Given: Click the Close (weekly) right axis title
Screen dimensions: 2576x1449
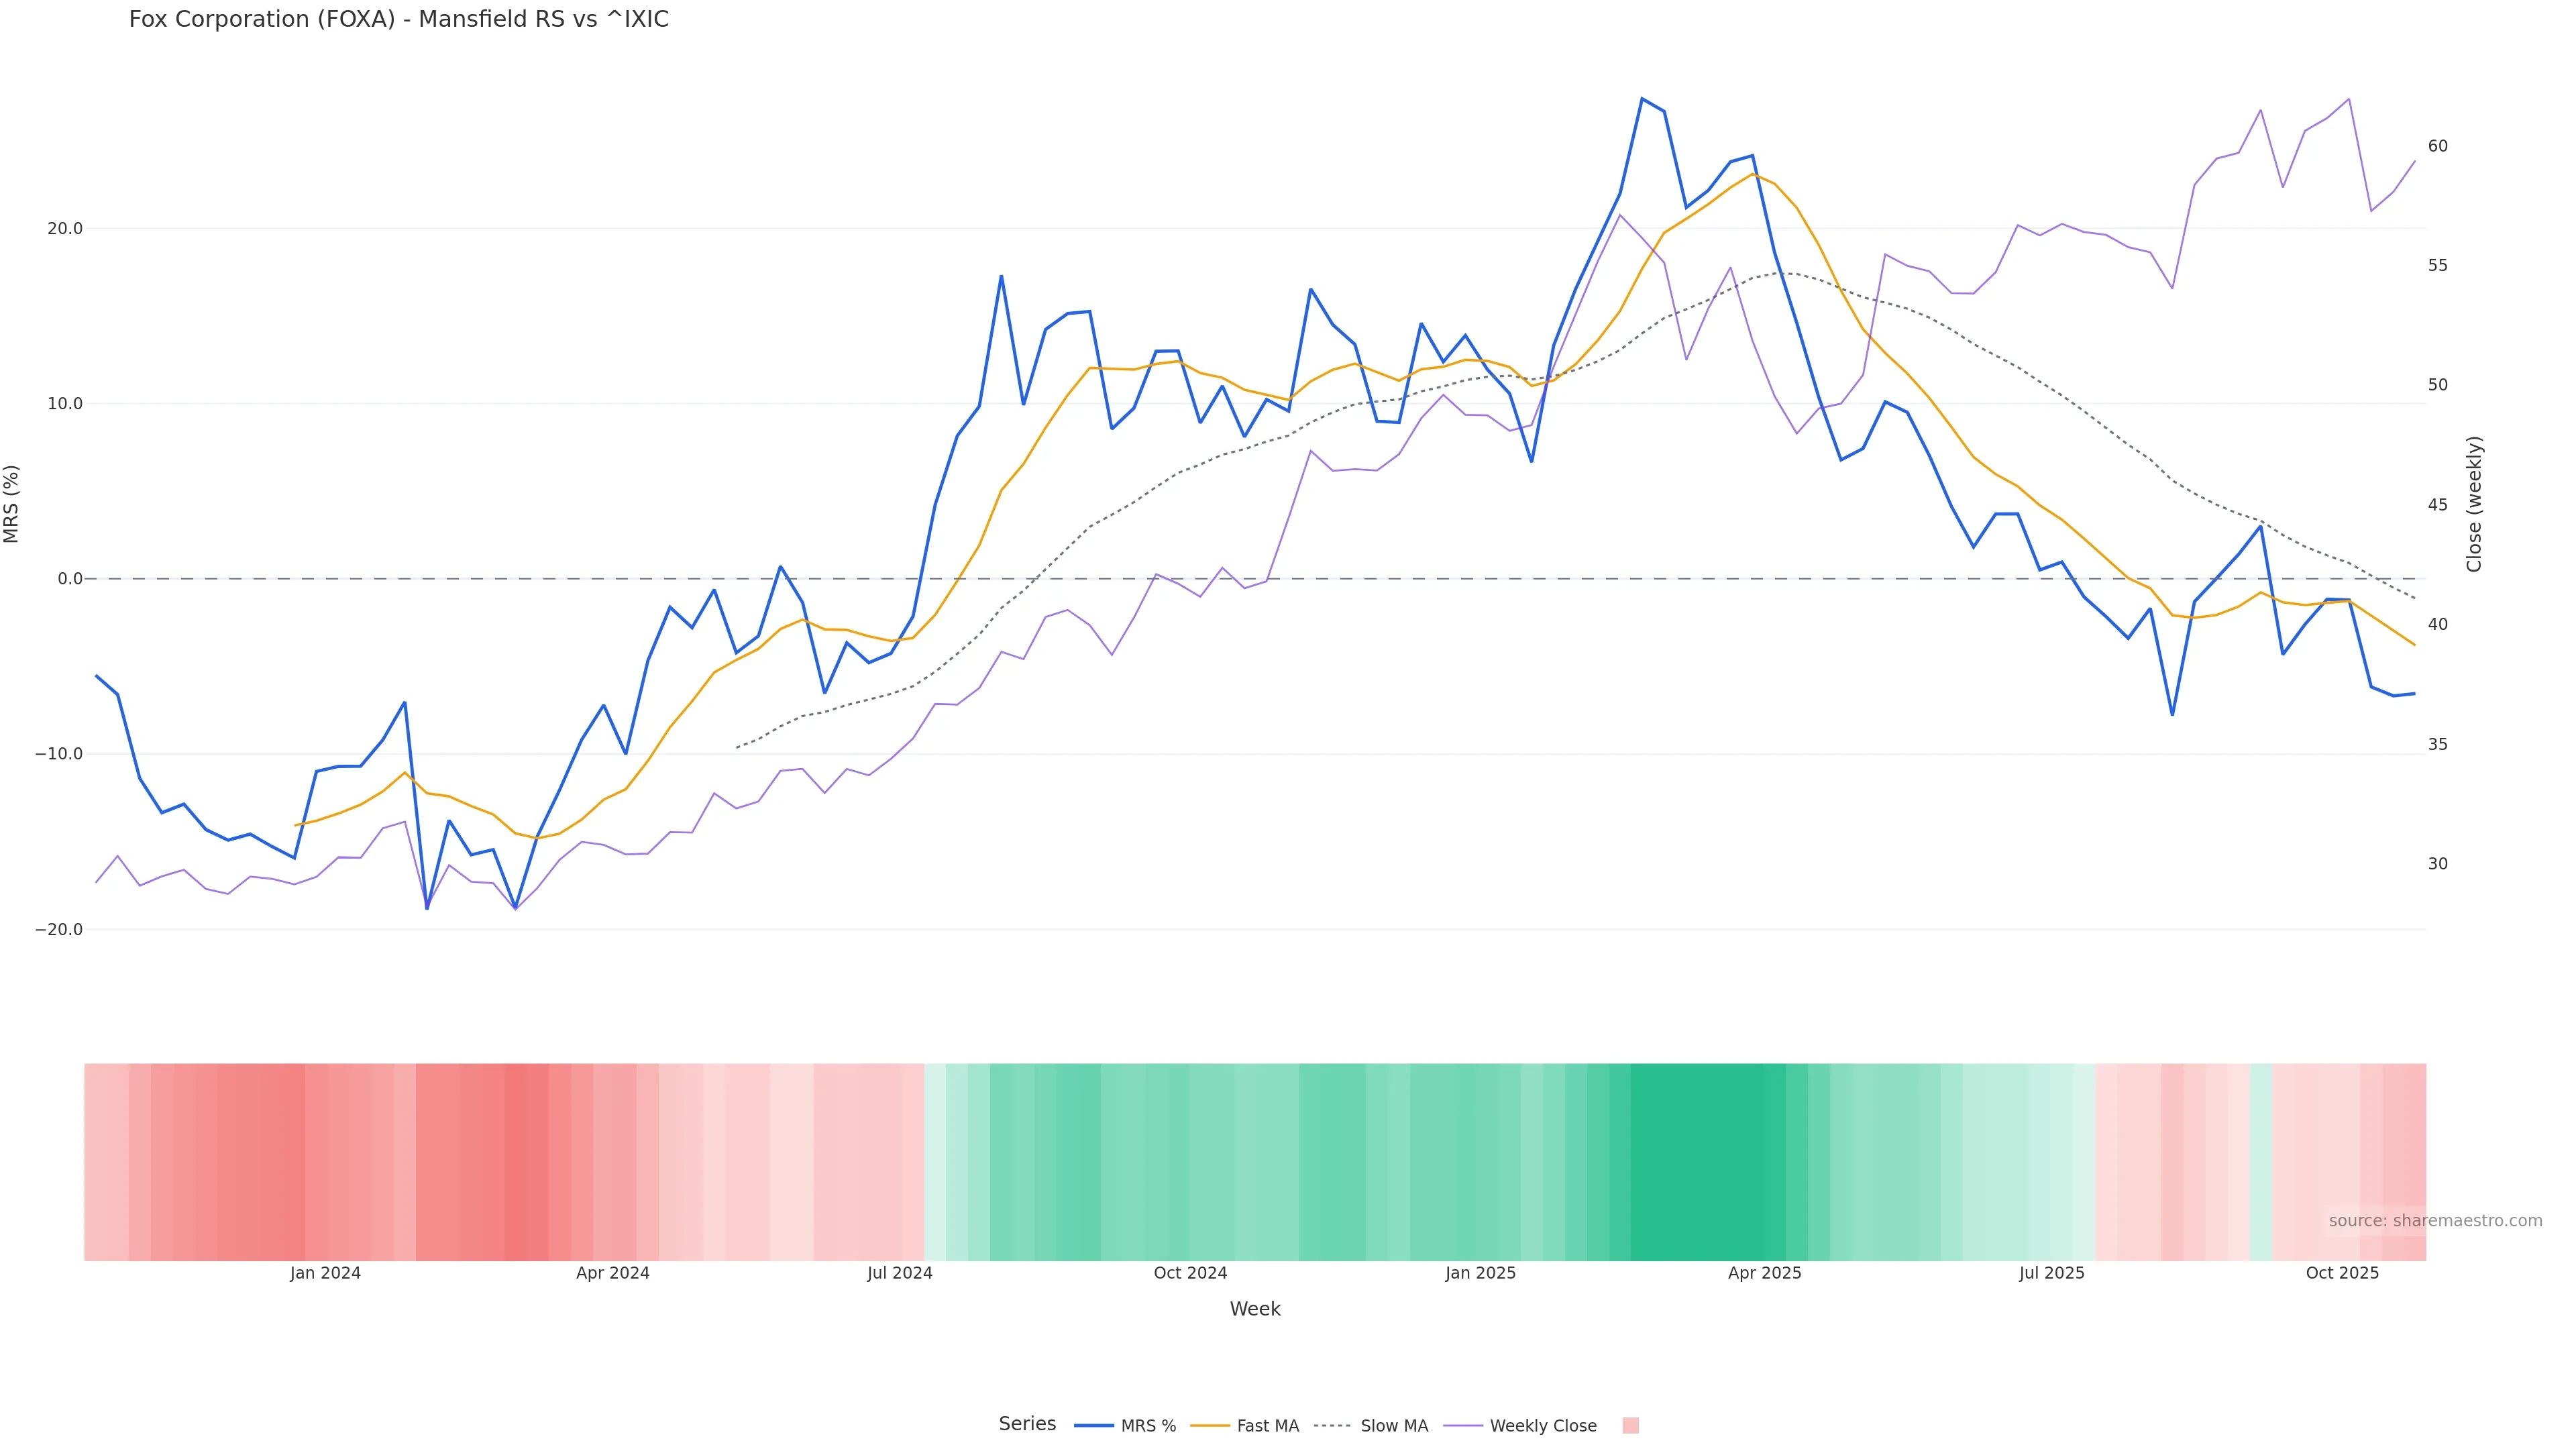Looking at the screenshot, I should coord(2474,504).
